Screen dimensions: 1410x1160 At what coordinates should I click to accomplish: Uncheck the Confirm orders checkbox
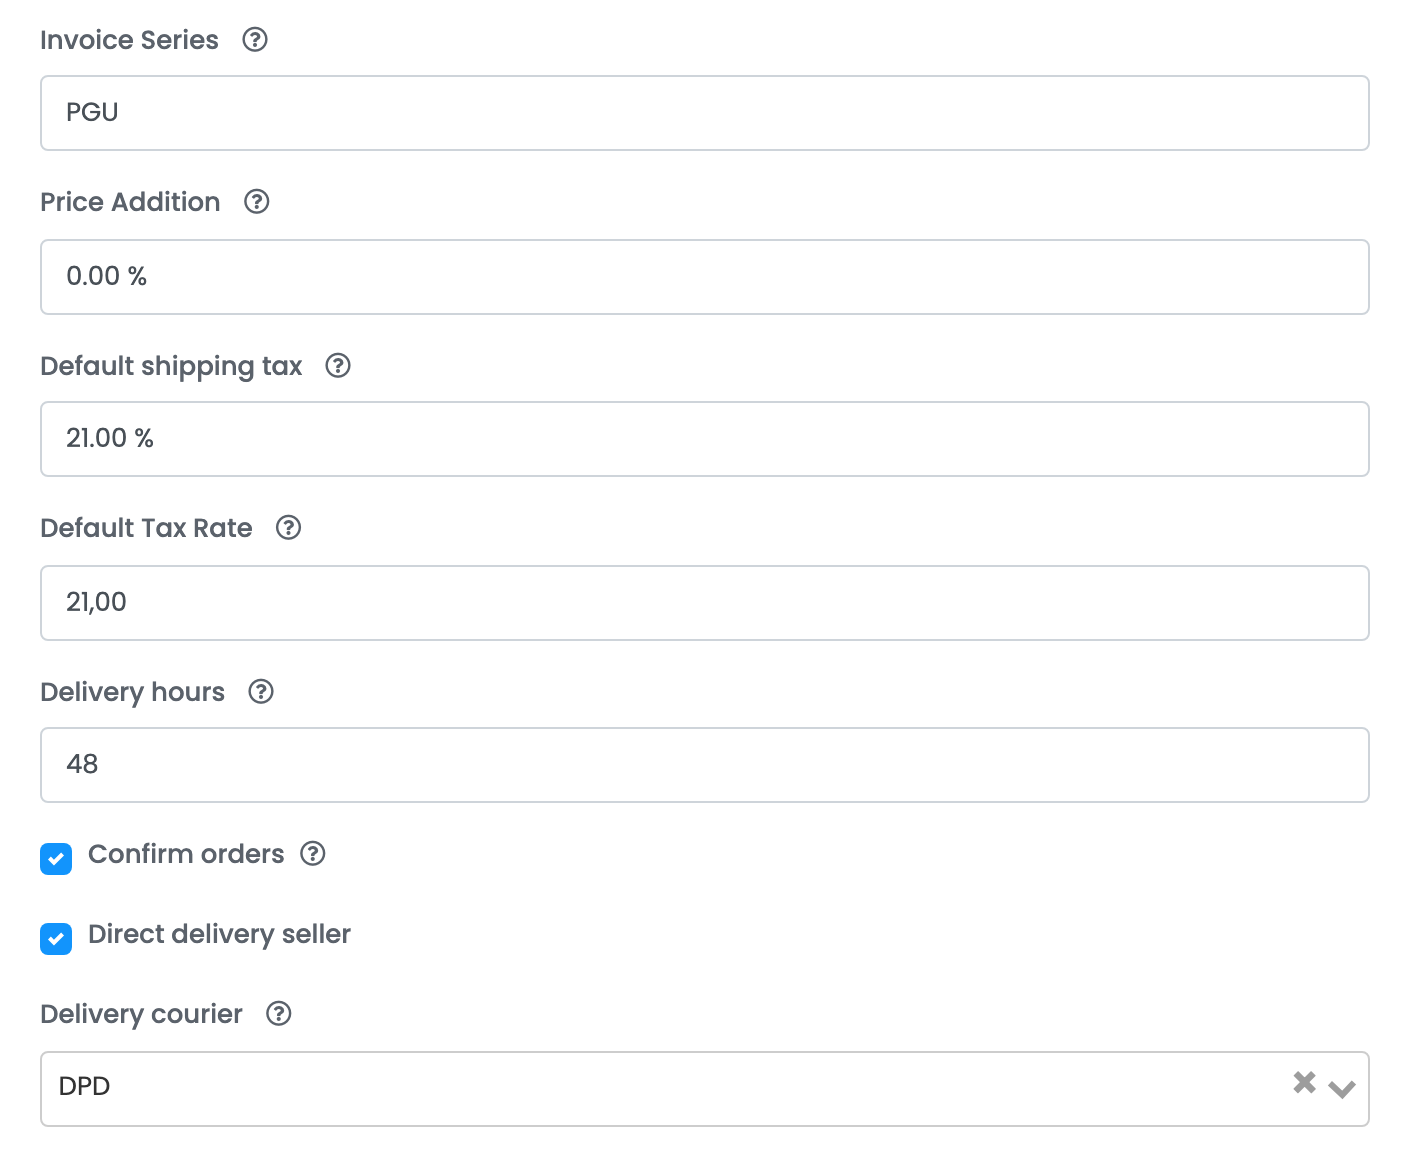click(x=56, y=858)
